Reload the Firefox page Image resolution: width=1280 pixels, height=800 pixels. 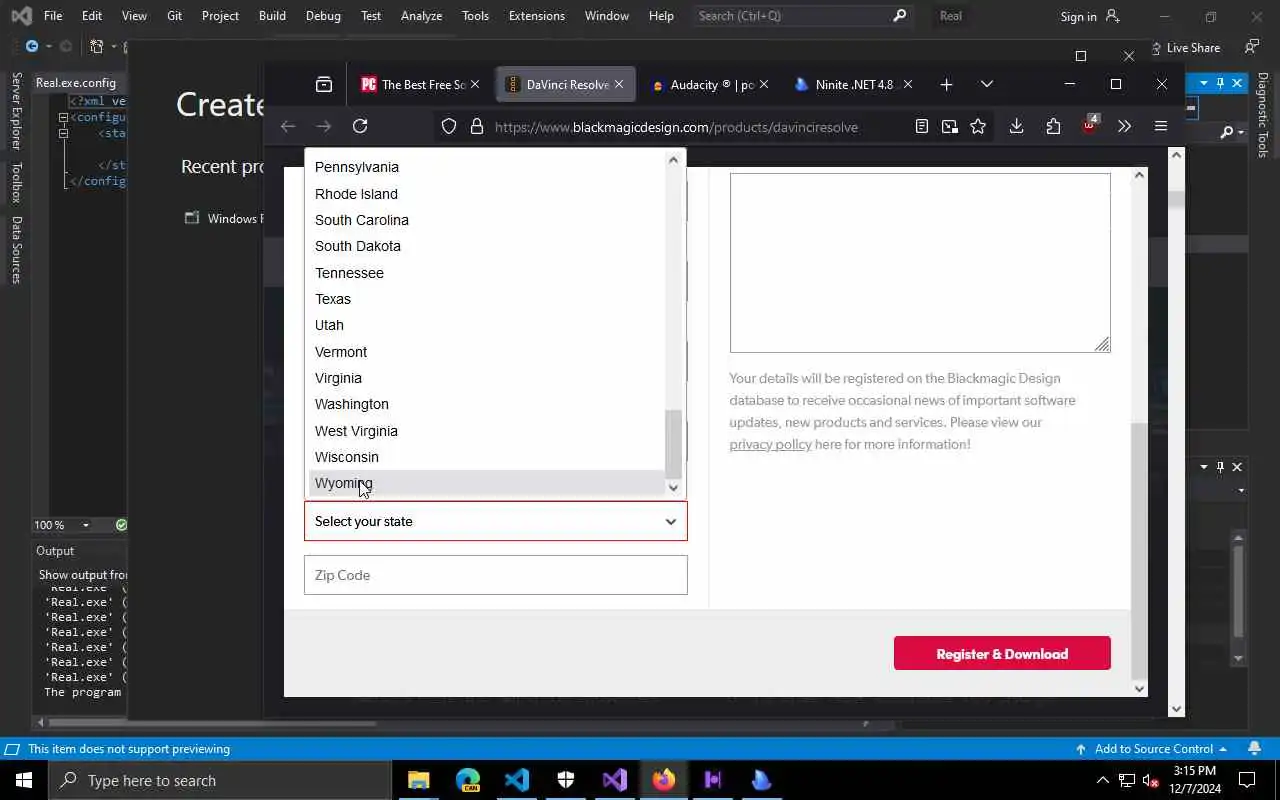(360, 126)
